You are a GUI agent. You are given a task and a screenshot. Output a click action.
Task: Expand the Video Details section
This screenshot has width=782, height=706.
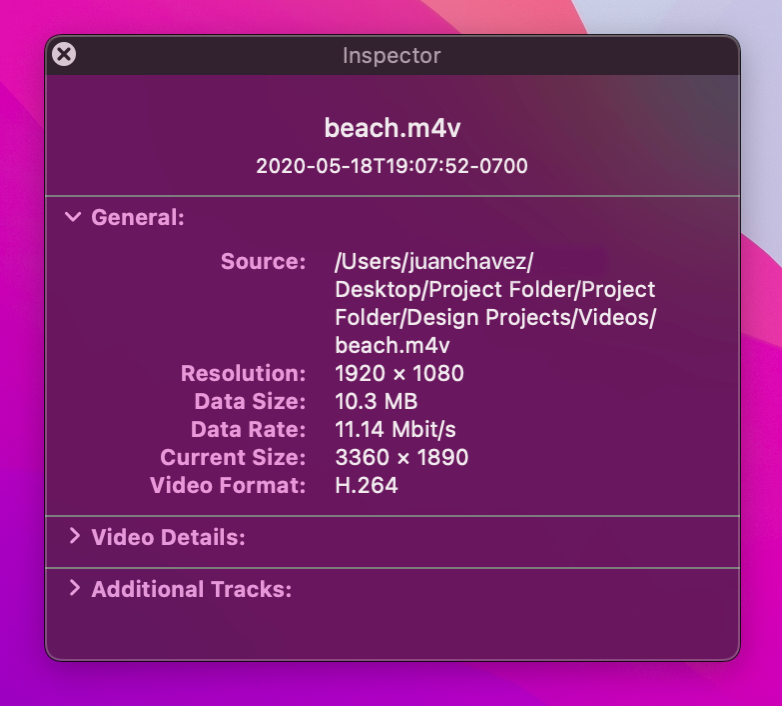coord(75,536)
